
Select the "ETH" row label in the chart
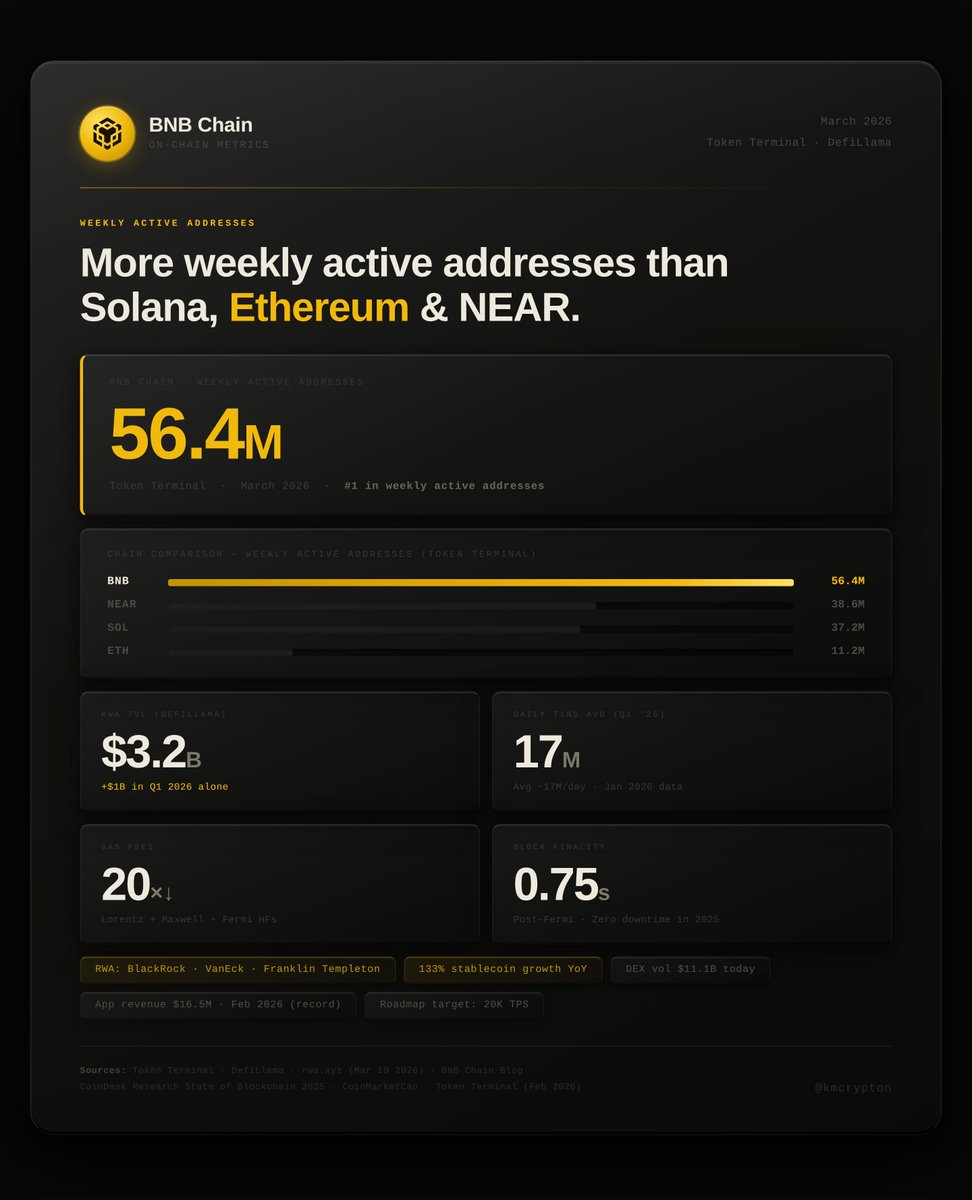point(118,651)
